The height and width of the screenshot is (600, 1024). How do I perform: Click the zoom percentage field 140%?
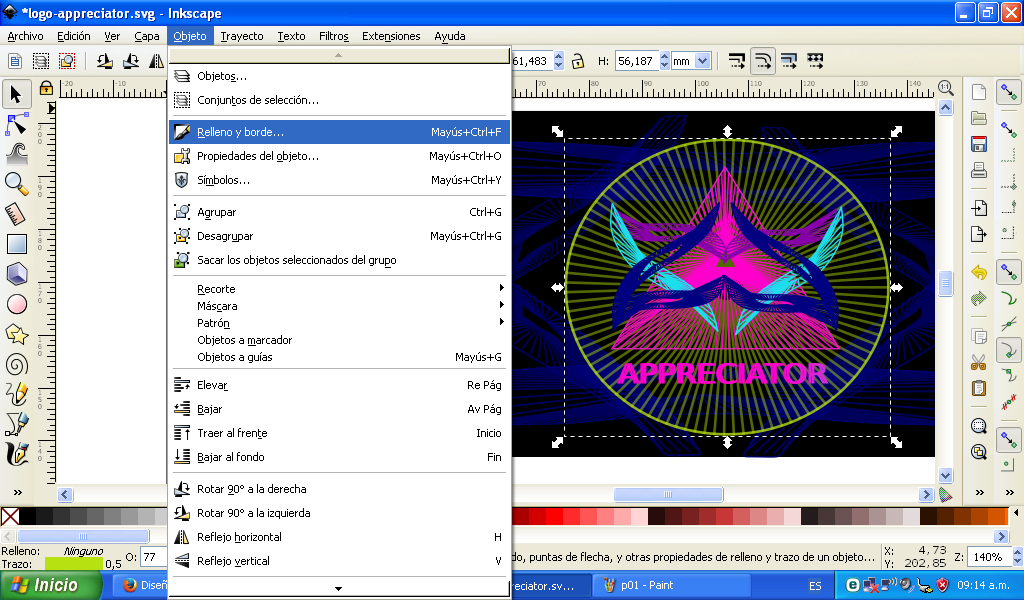pyautogui.click(x=987, y=557)
